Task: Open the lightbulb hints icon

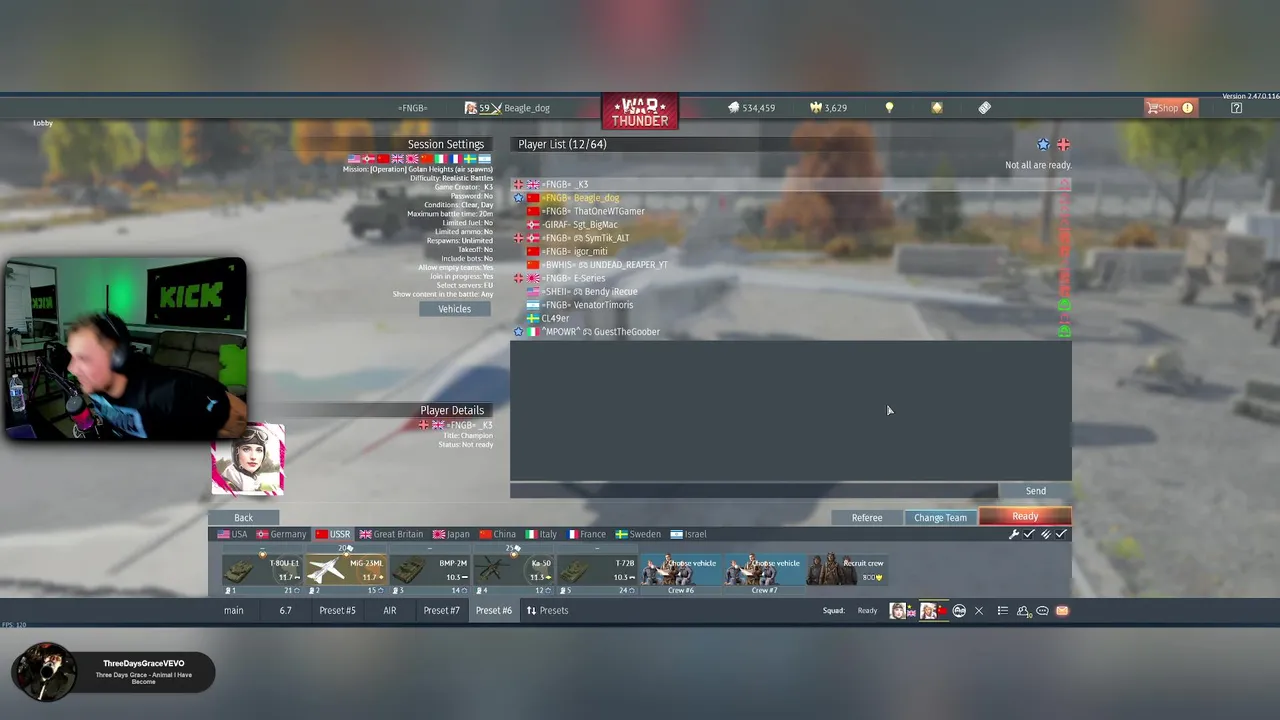Action: coord(889,108)
